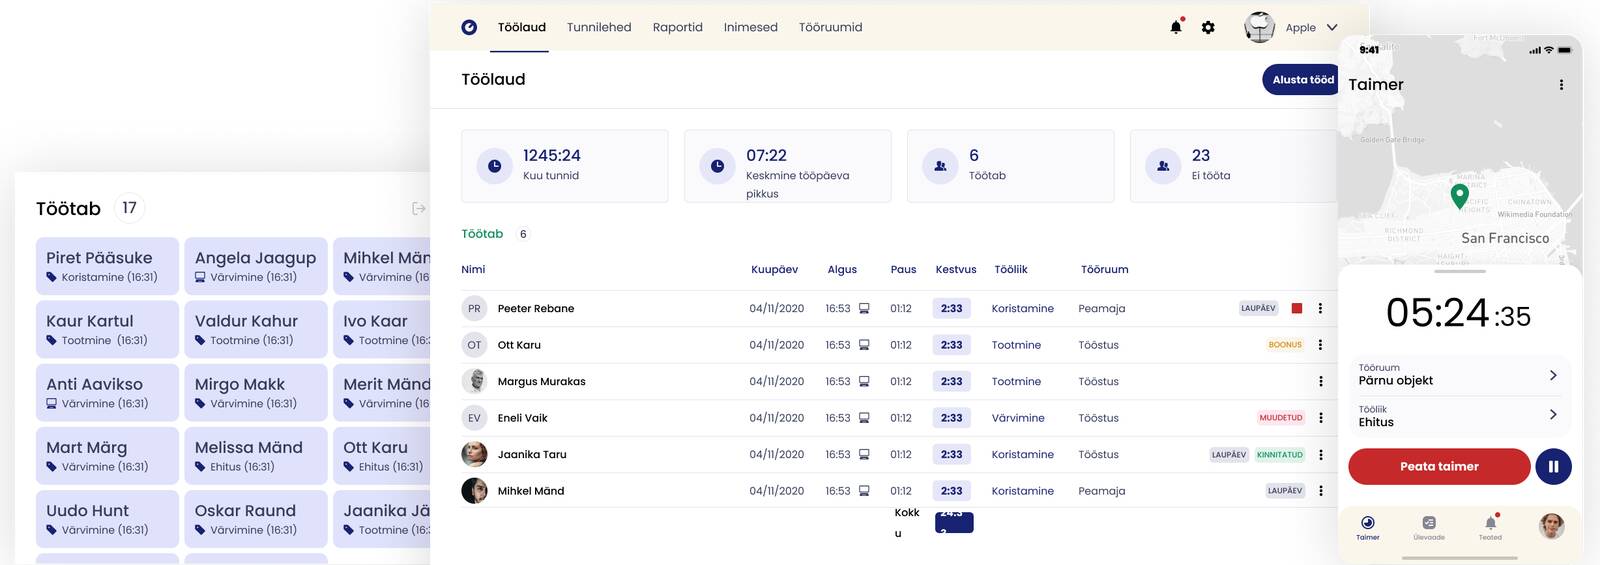
Task: Open three-dot menu in Taimer header
Action: (x=1561, y=85)
